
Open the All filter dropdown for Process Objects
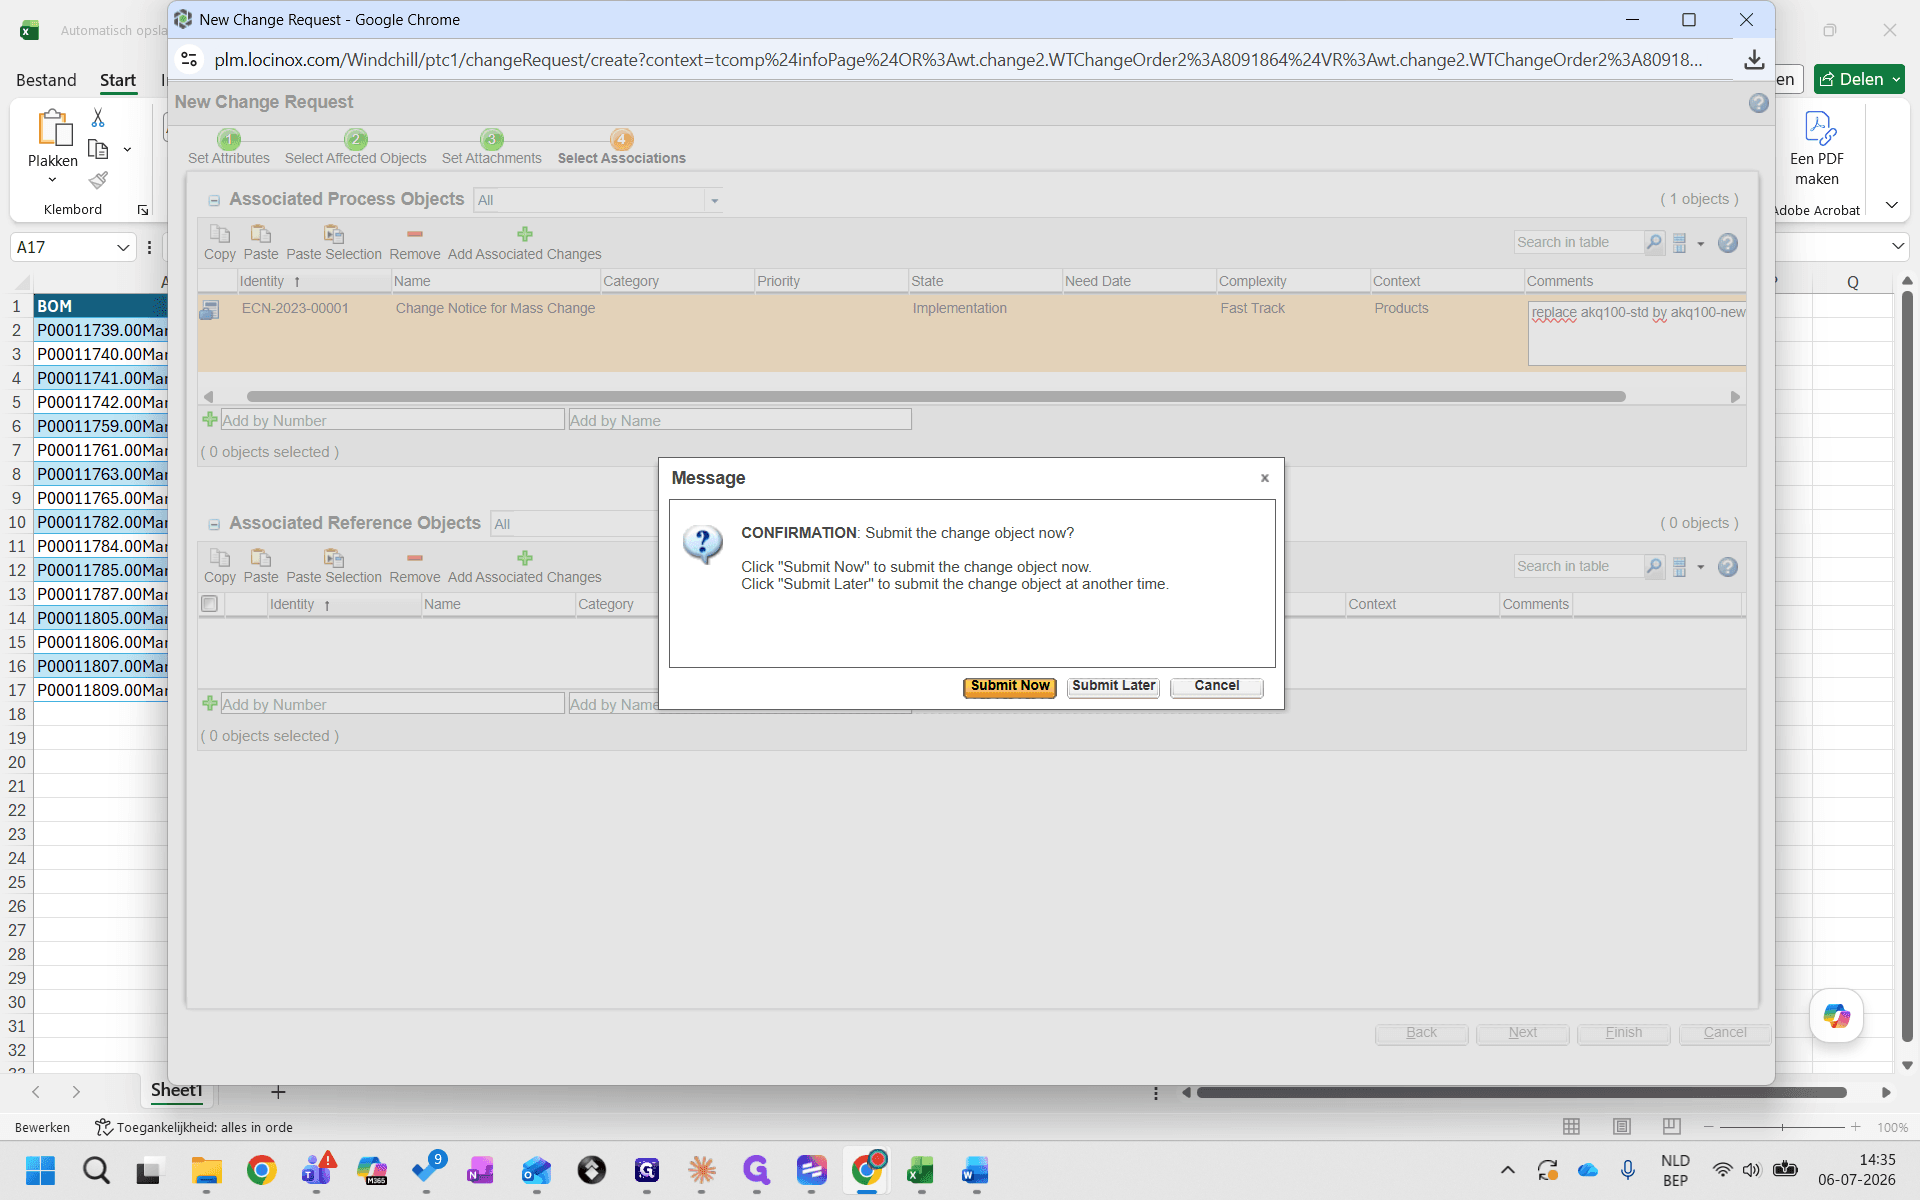click(x=714, y=201)
